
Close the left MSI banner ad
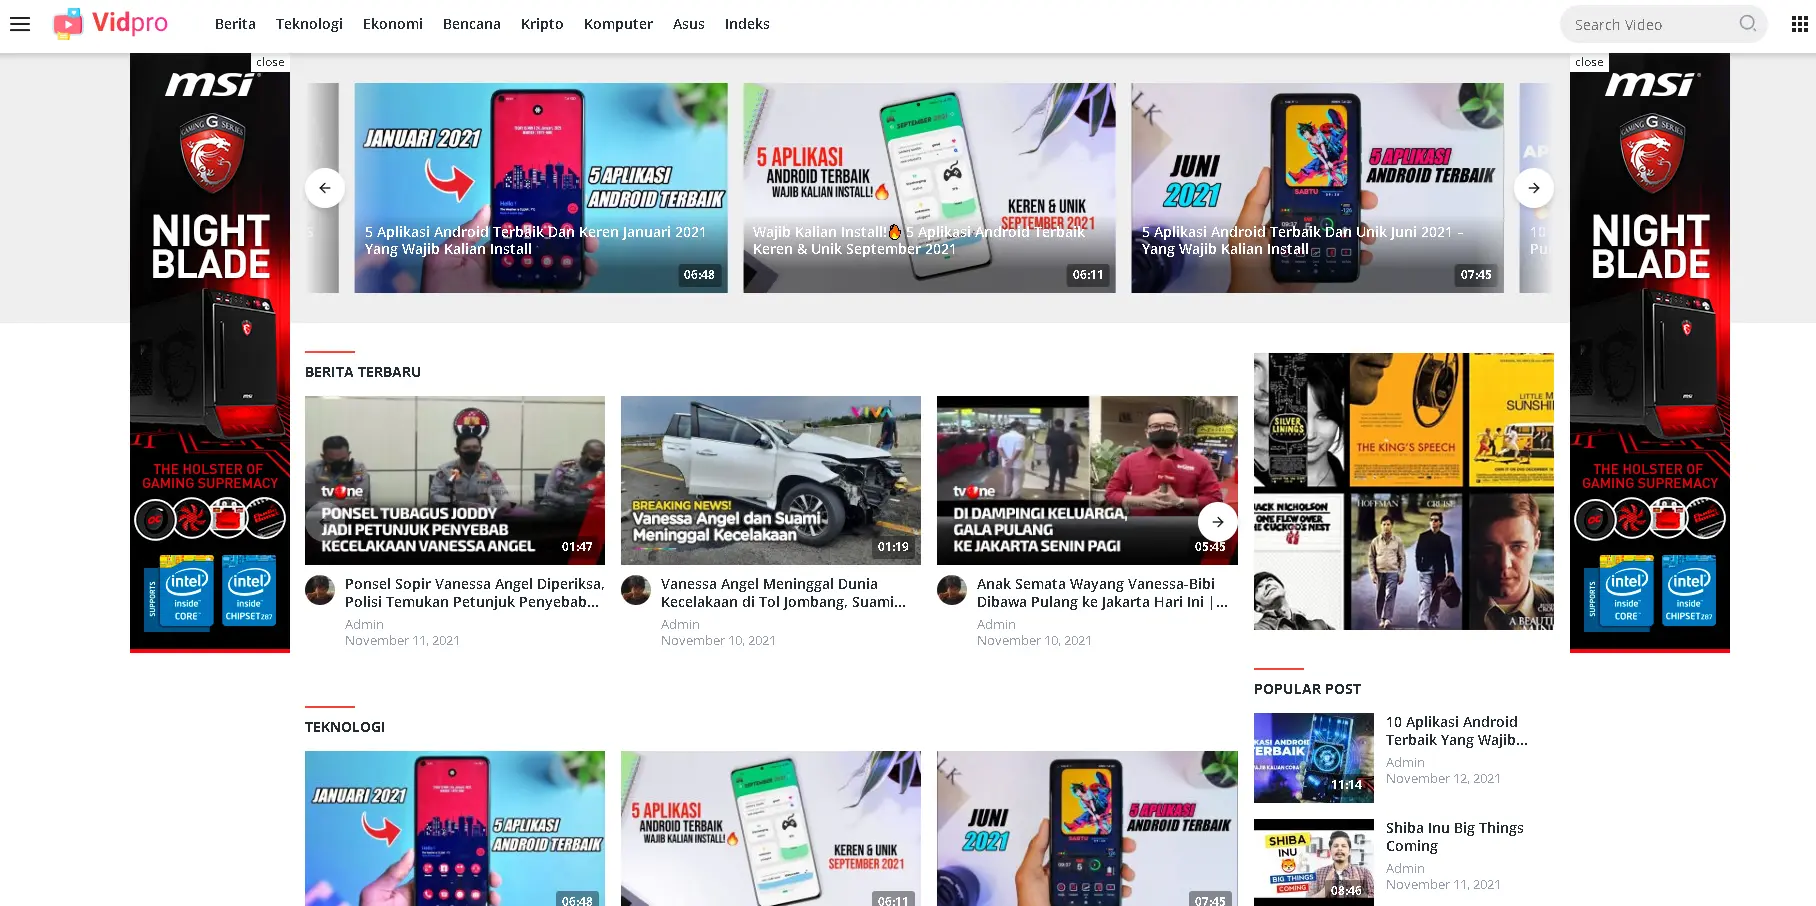270,62
